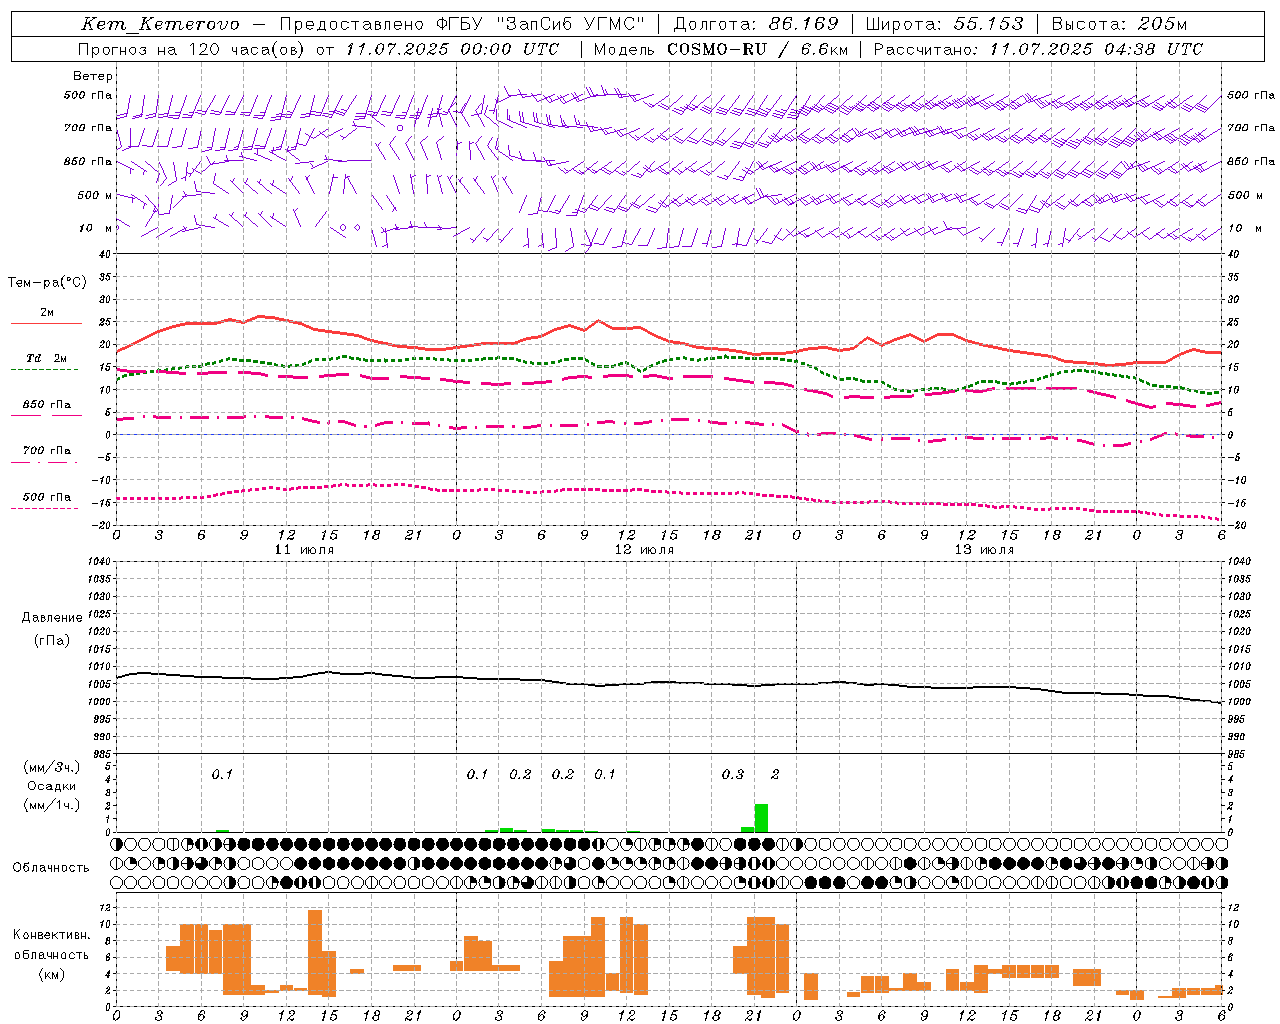Click the '(мм/1ч.)' precipitation unit label
Image resolution: width=1280 pixels, height=1024 pixels.
pyautogui.click(x=52, y=805)
